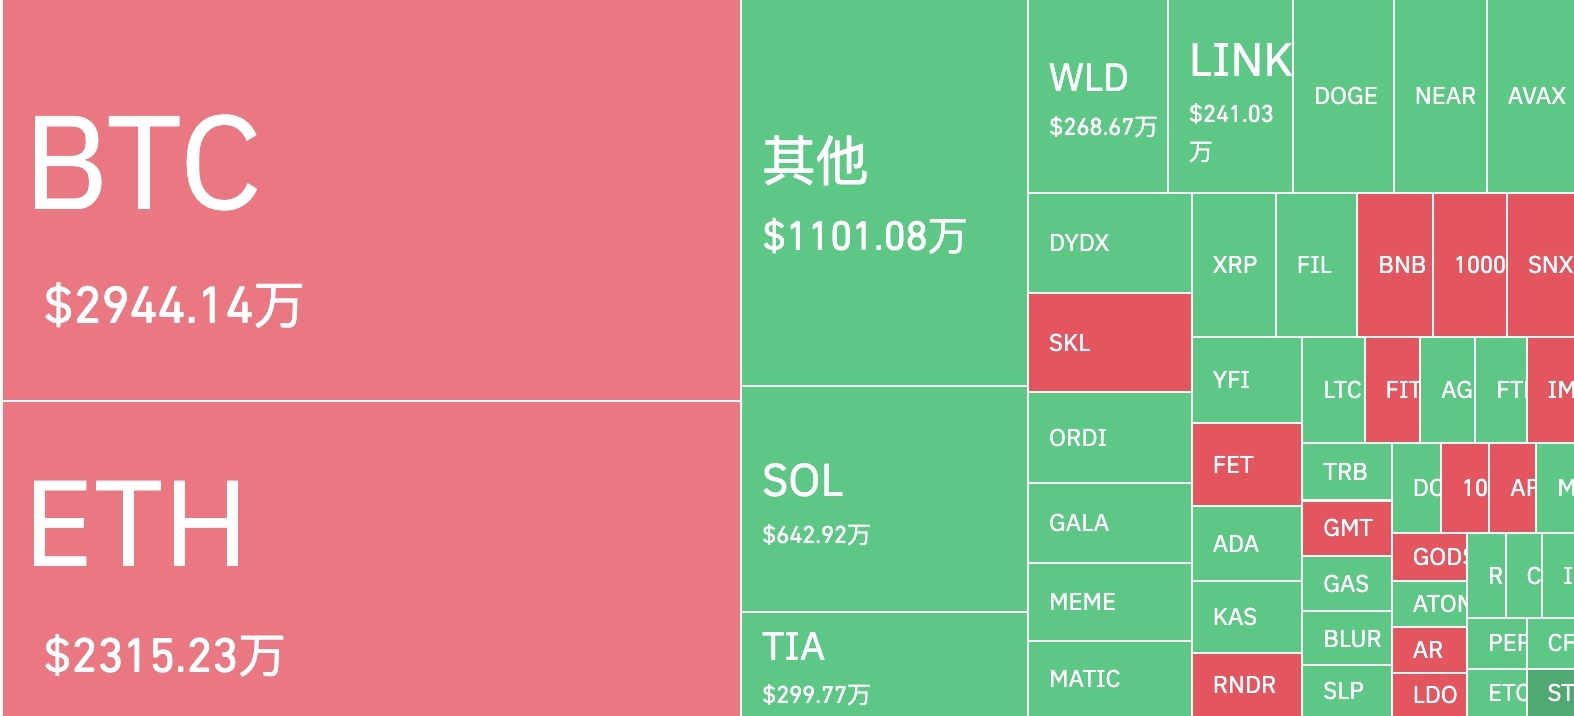Select the MATIC tile
This screenshot has height=716, width=1574.
[x=1110, y=679]
